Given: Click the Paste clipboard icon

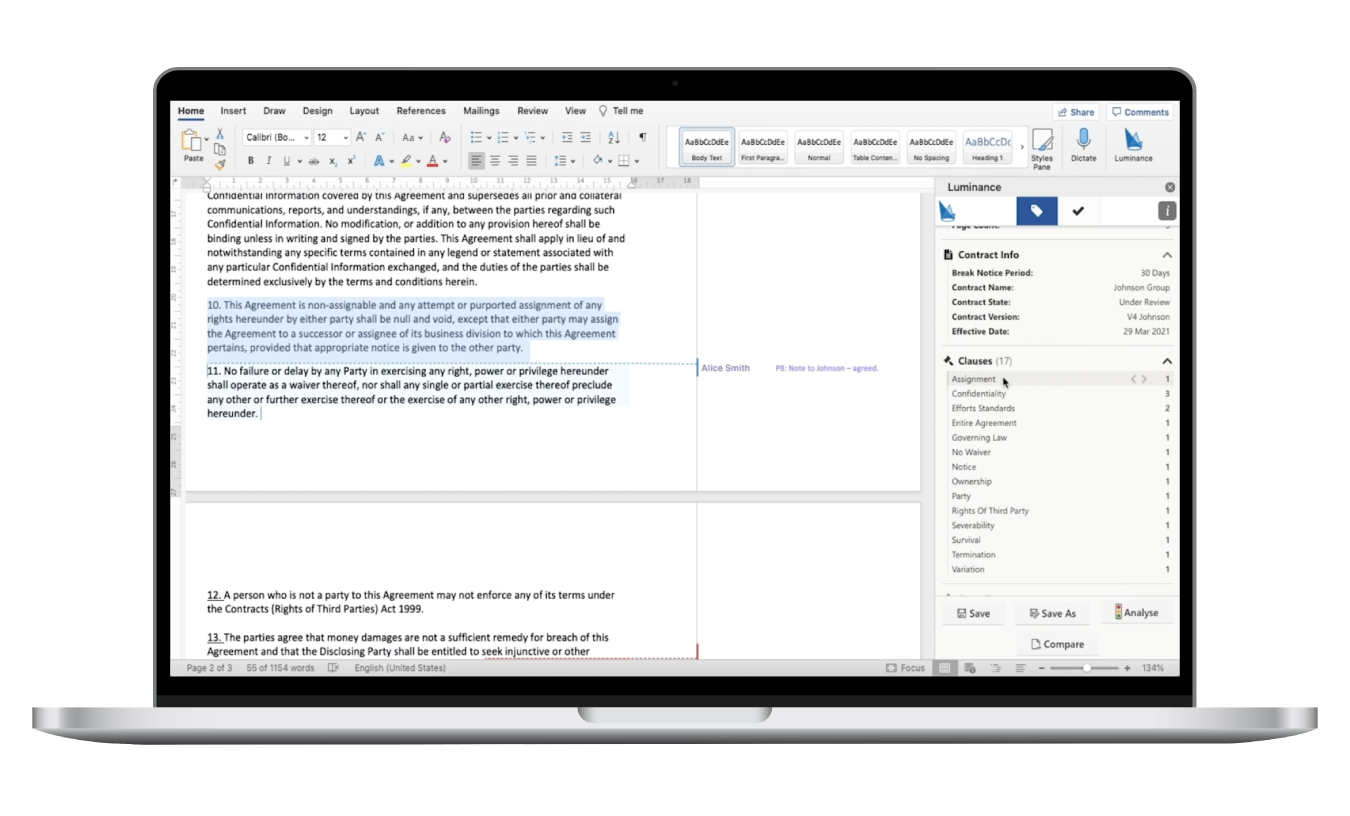Looking at the screenshot, I should point(191,141).
